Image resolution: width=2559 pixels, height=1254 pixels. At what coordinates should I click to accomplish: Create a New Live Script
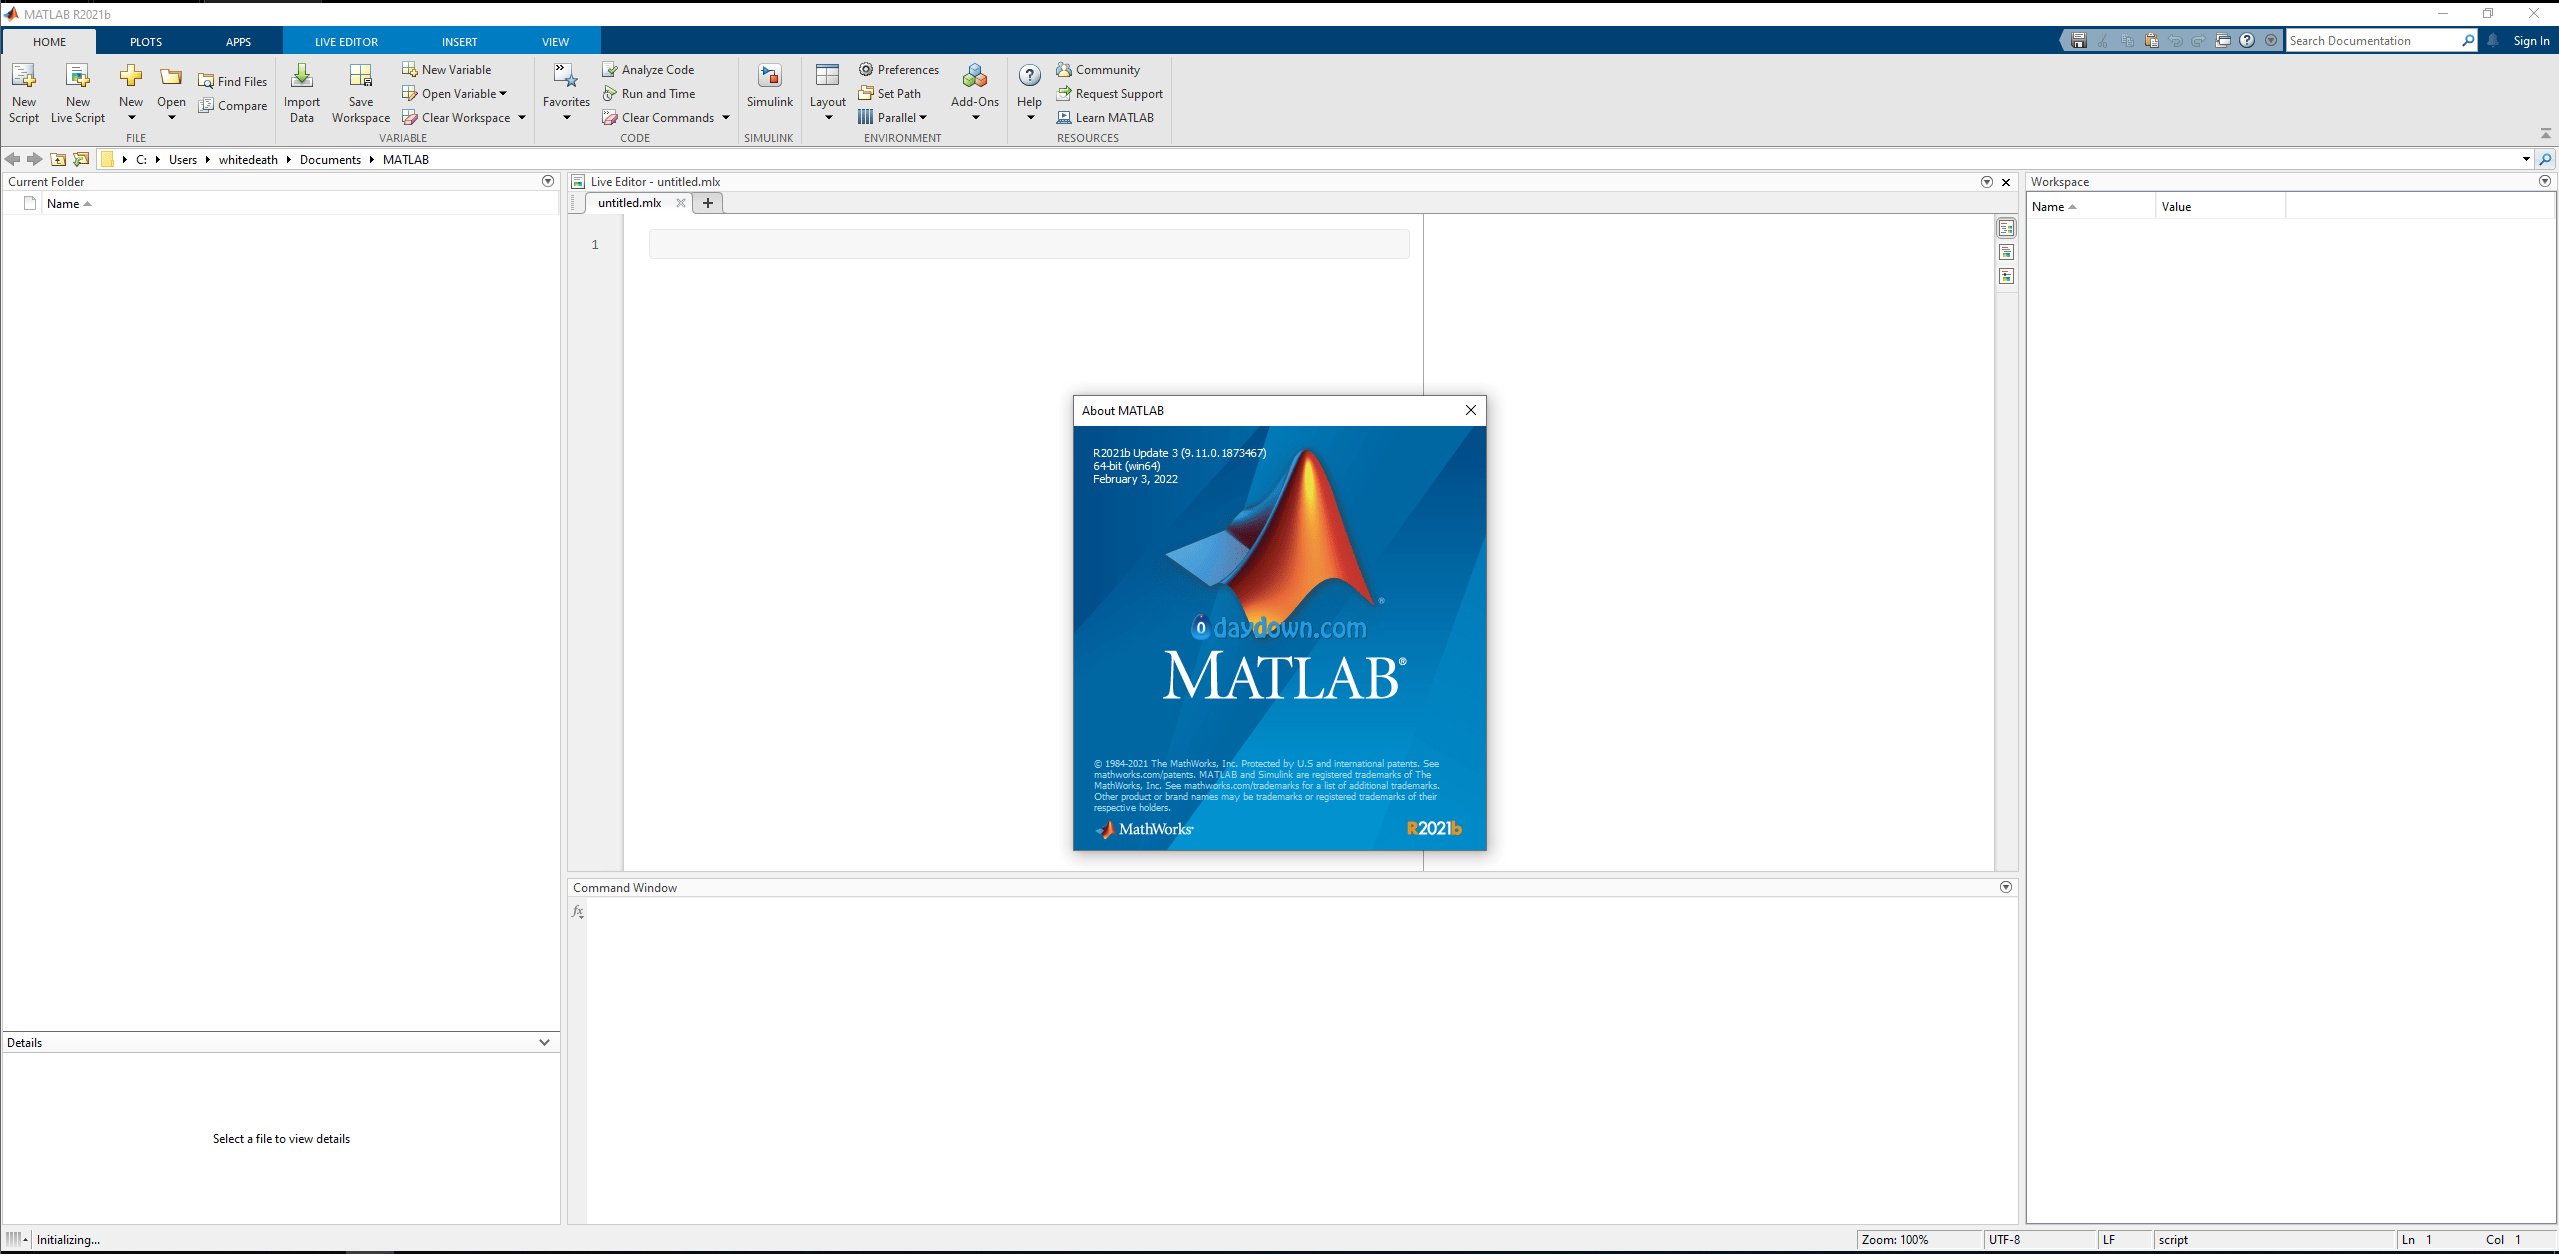[x=78, y=93]
